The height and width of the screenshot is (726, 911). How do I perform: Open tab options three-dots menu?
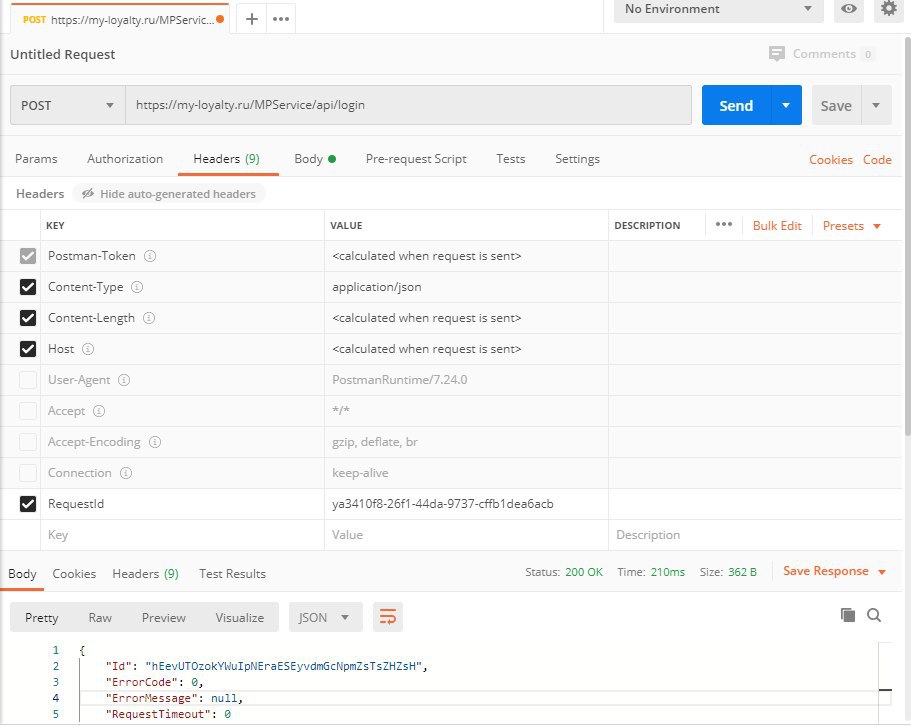coord(281,19)
